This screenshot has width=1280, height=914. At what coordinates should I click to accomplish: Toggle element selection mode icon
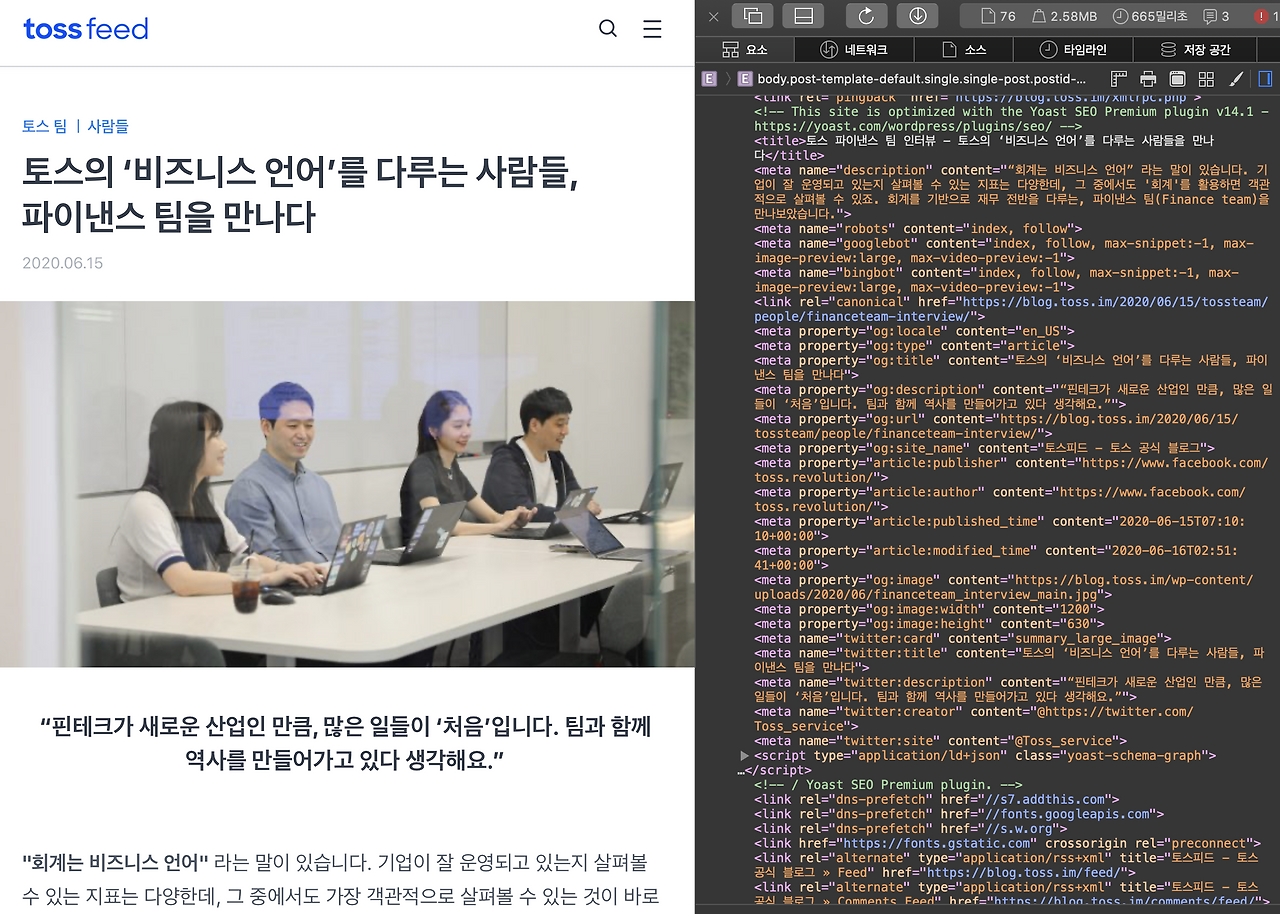pos(754,15)
